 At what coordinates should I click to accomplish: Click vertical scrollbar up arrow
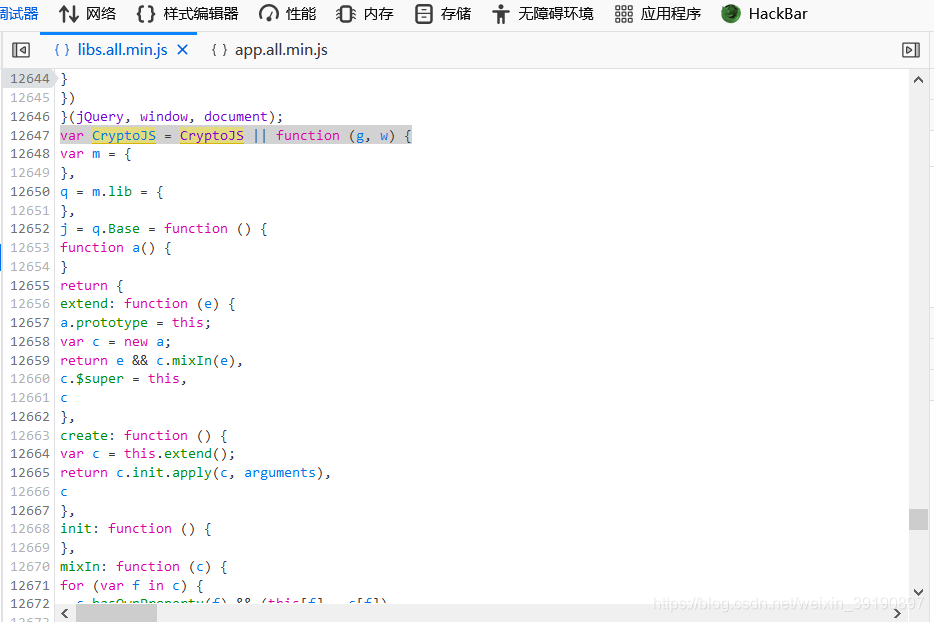918,80
